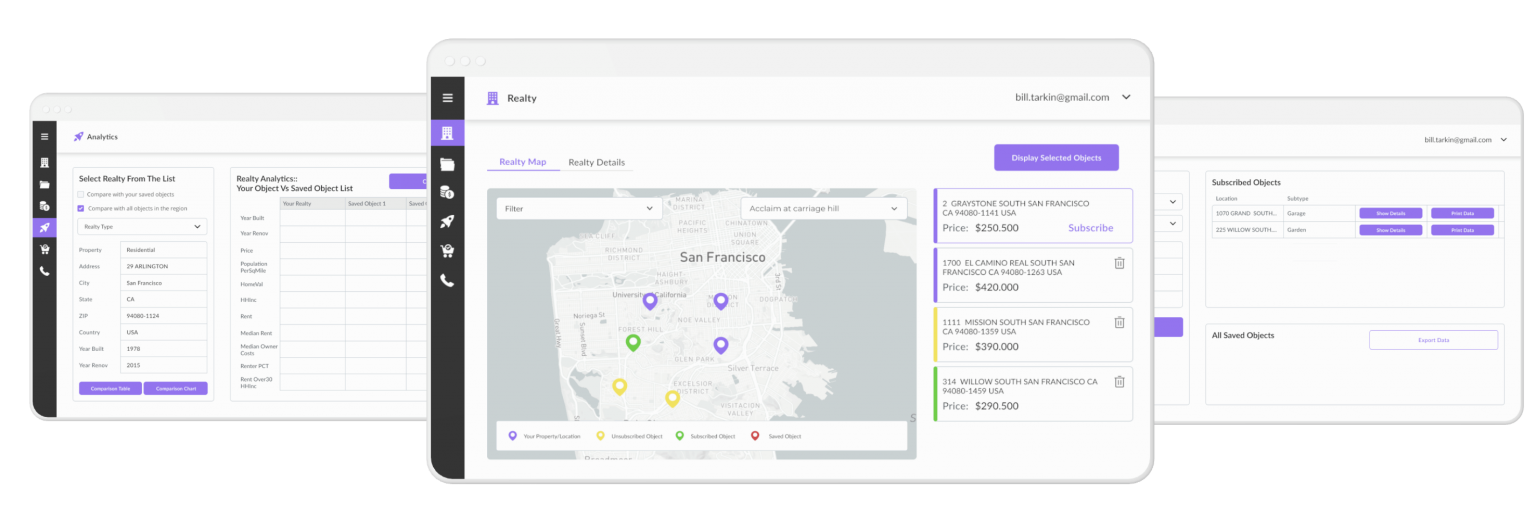The image size is (1536, 519).
Task: Click cart icon in Analytics window sidebar
Action: point(44,249)
